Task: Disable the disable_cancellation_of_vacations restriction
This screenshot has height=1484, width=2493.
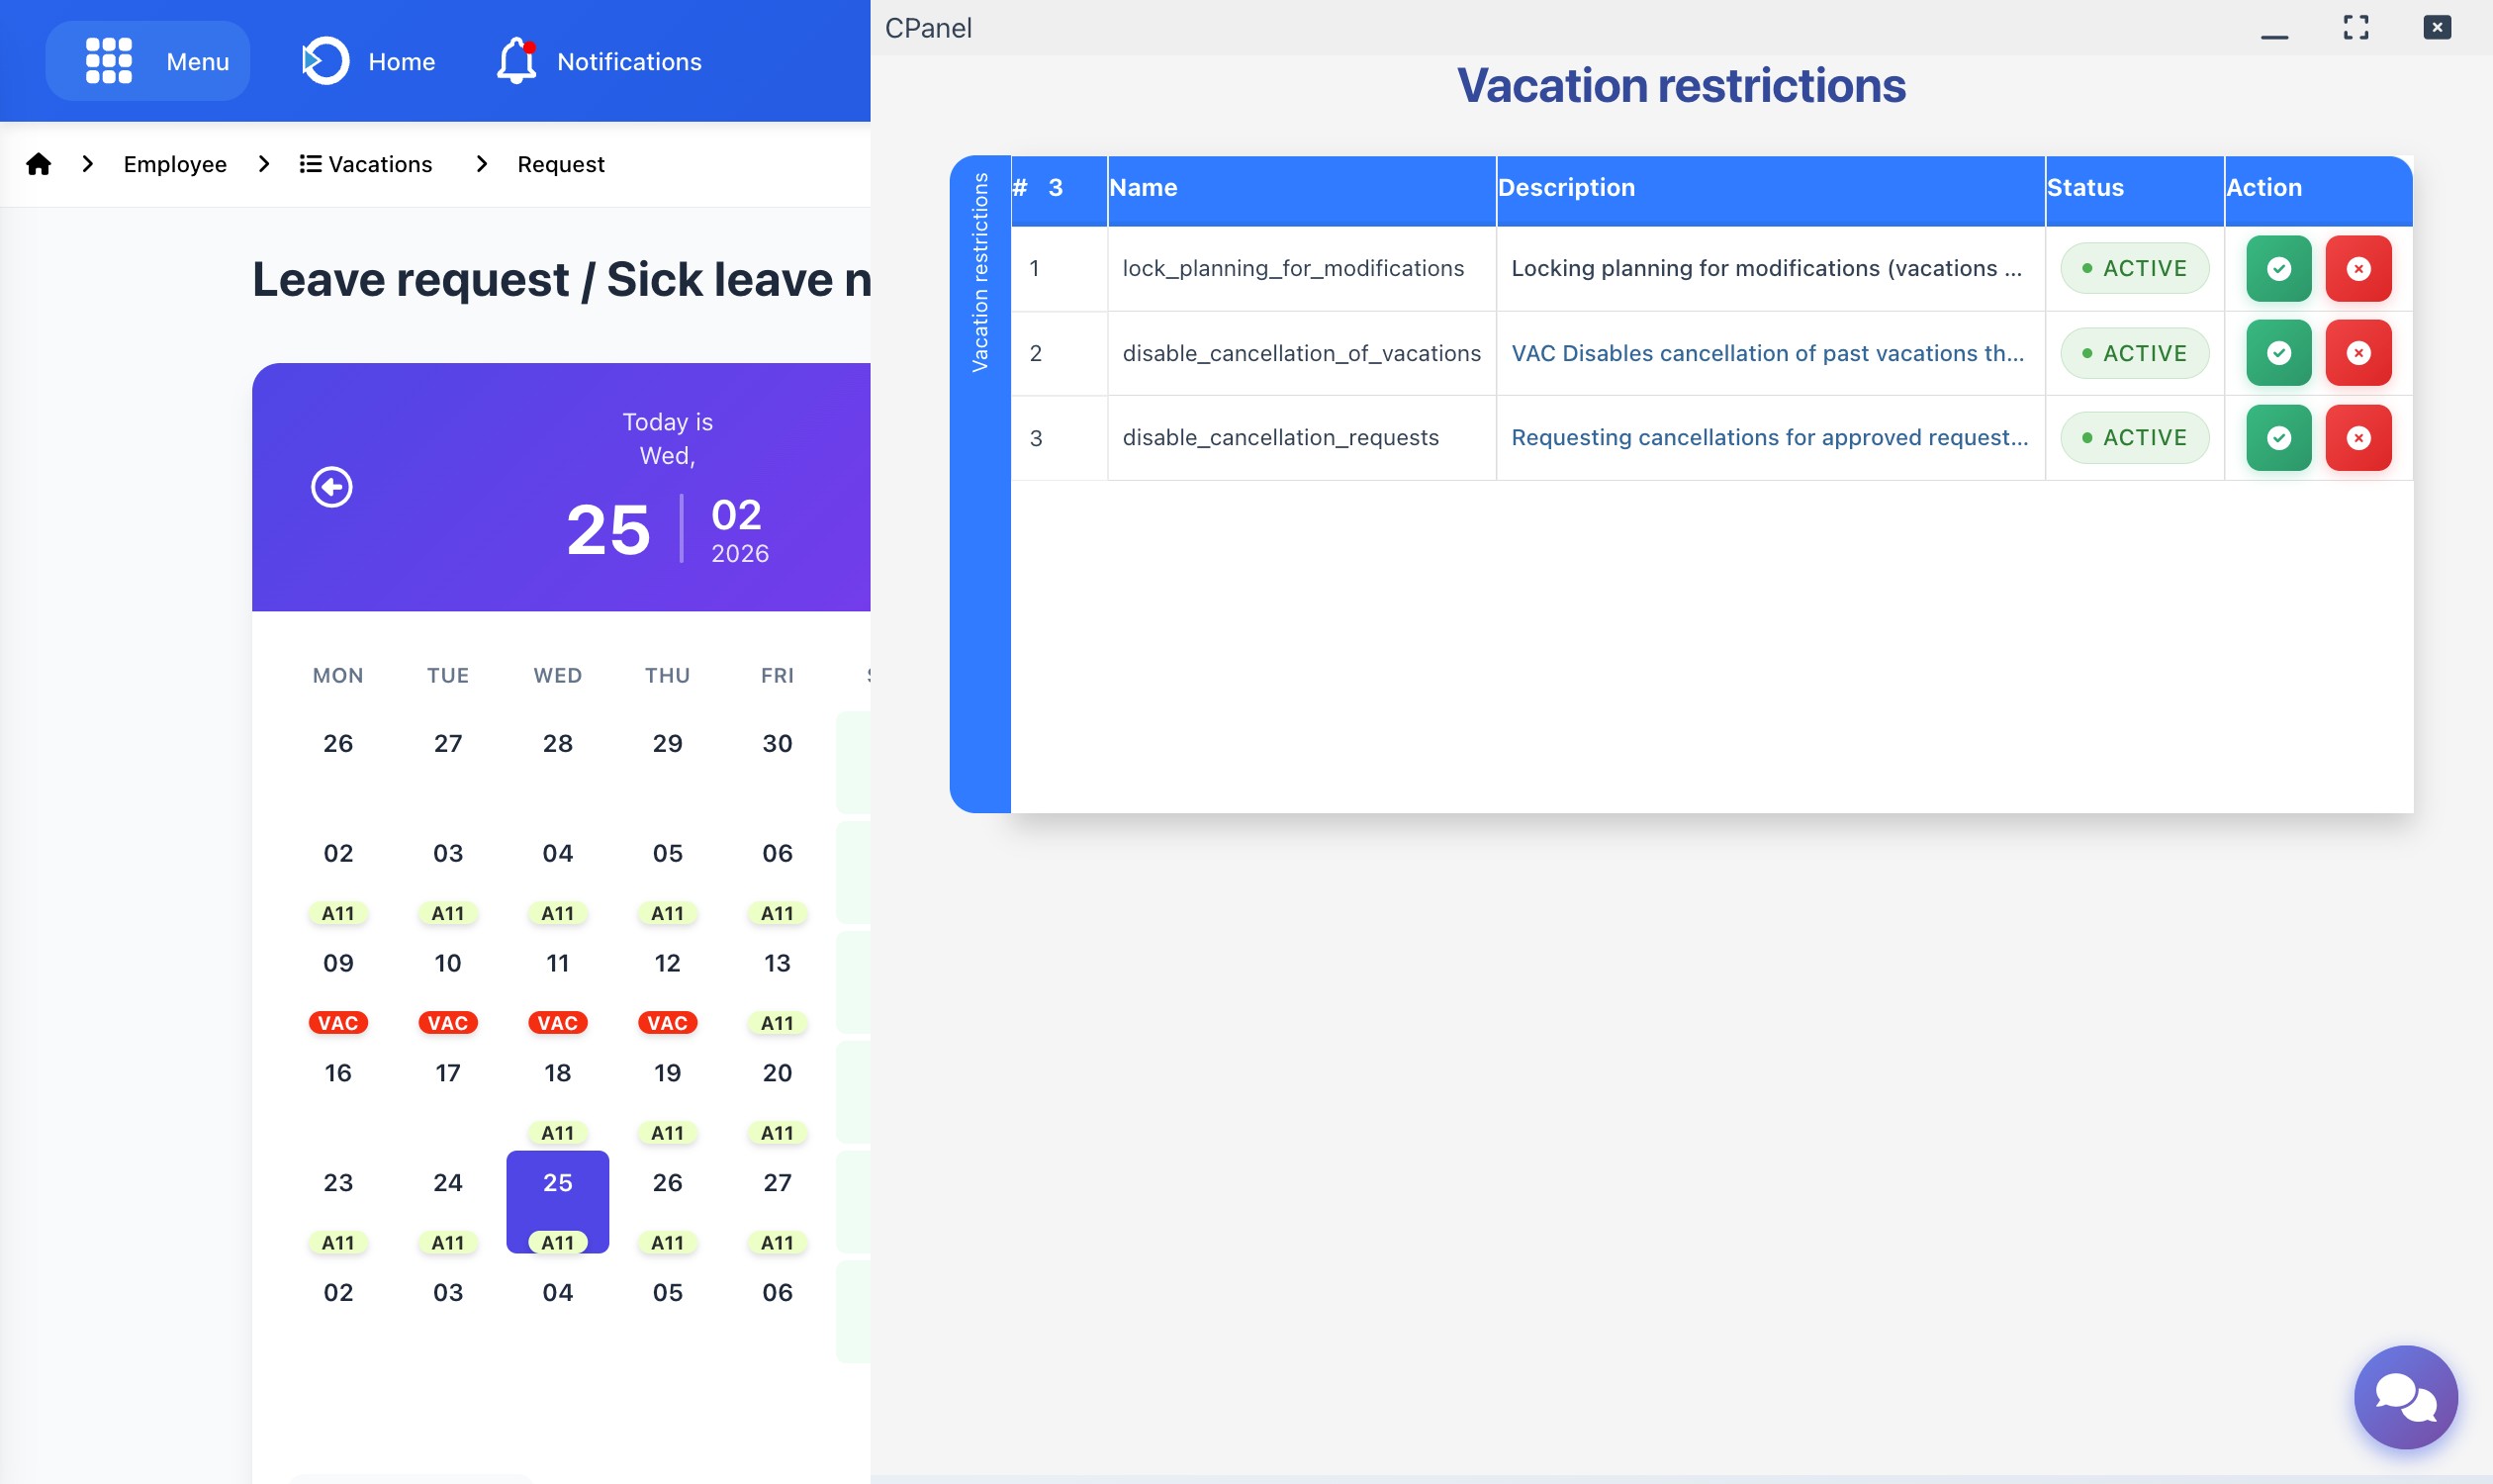Action: pyautogui.click(x=2357, y=353)
